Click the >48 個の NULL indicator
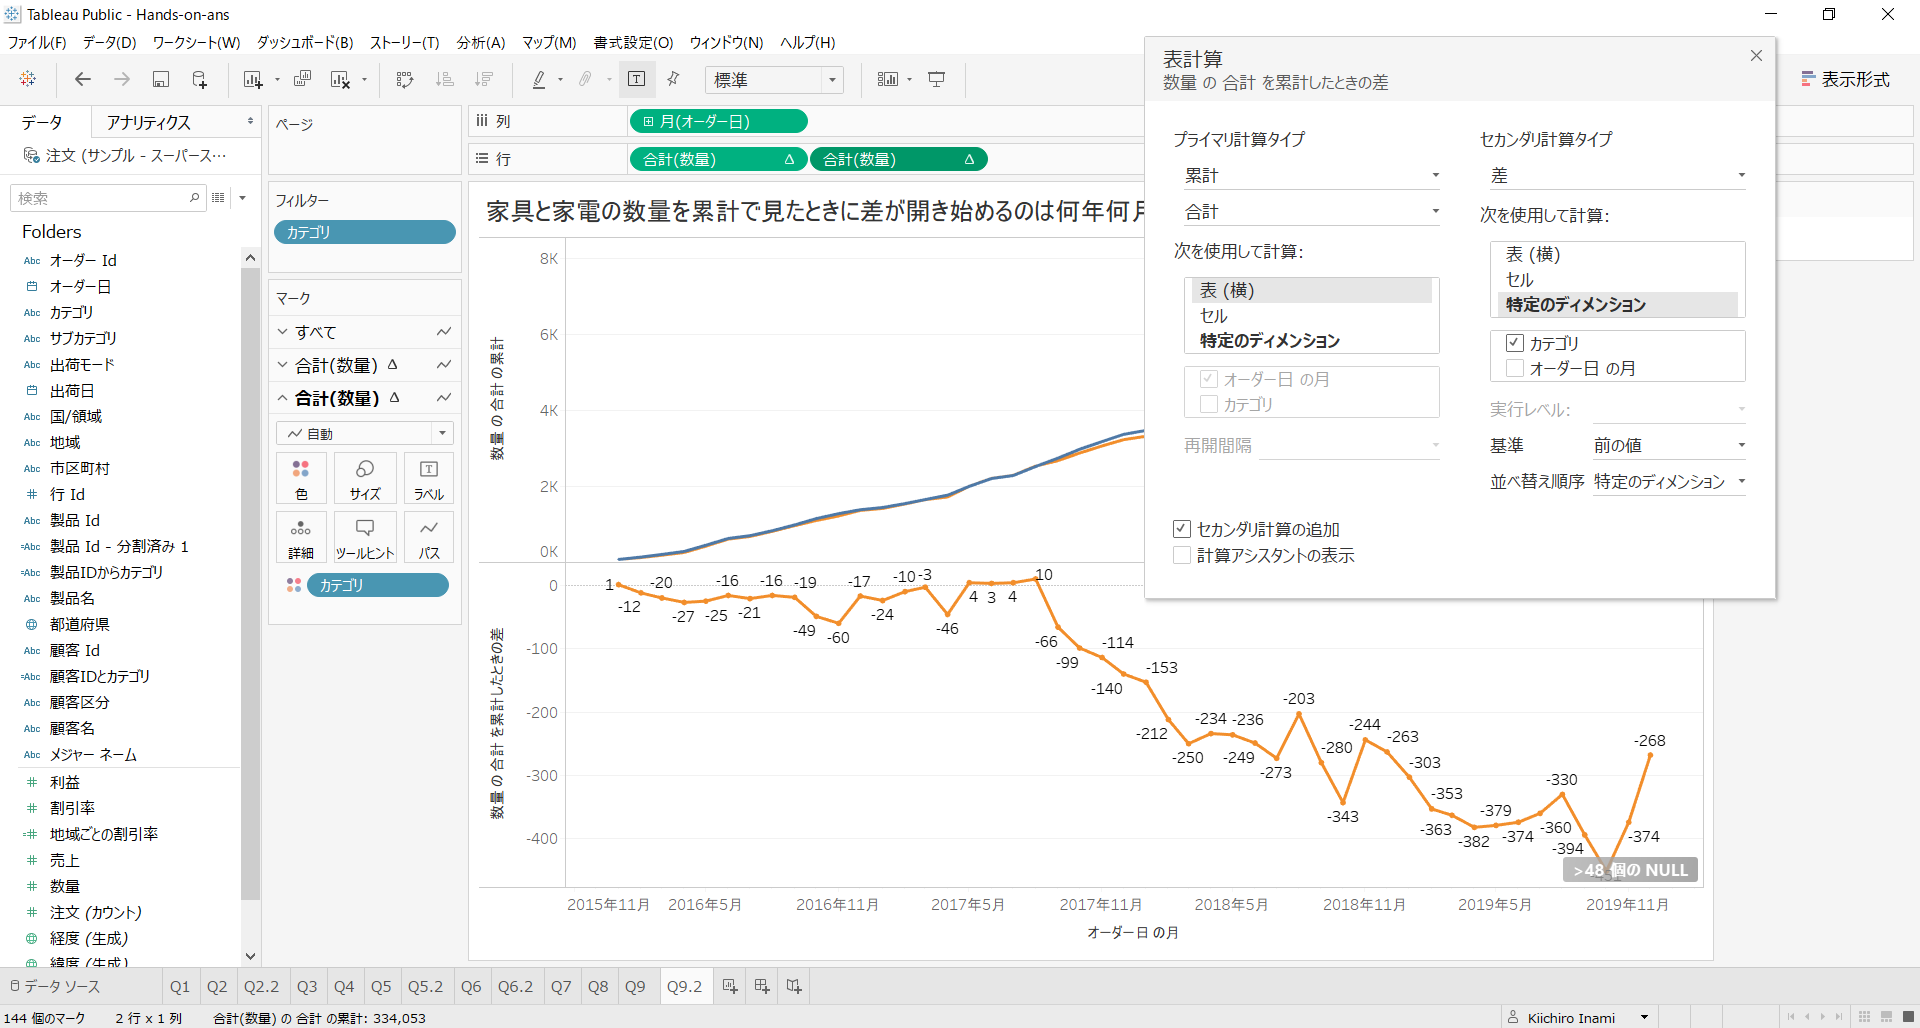The height and width of the screenshot is (1028, 1920). pyautogui.click(x=1630, y=870)
